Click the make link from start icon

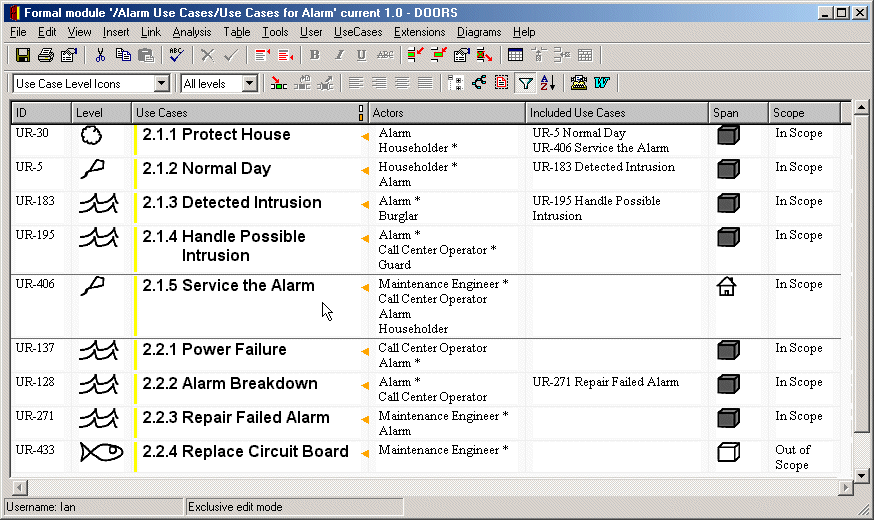point(439,55)
